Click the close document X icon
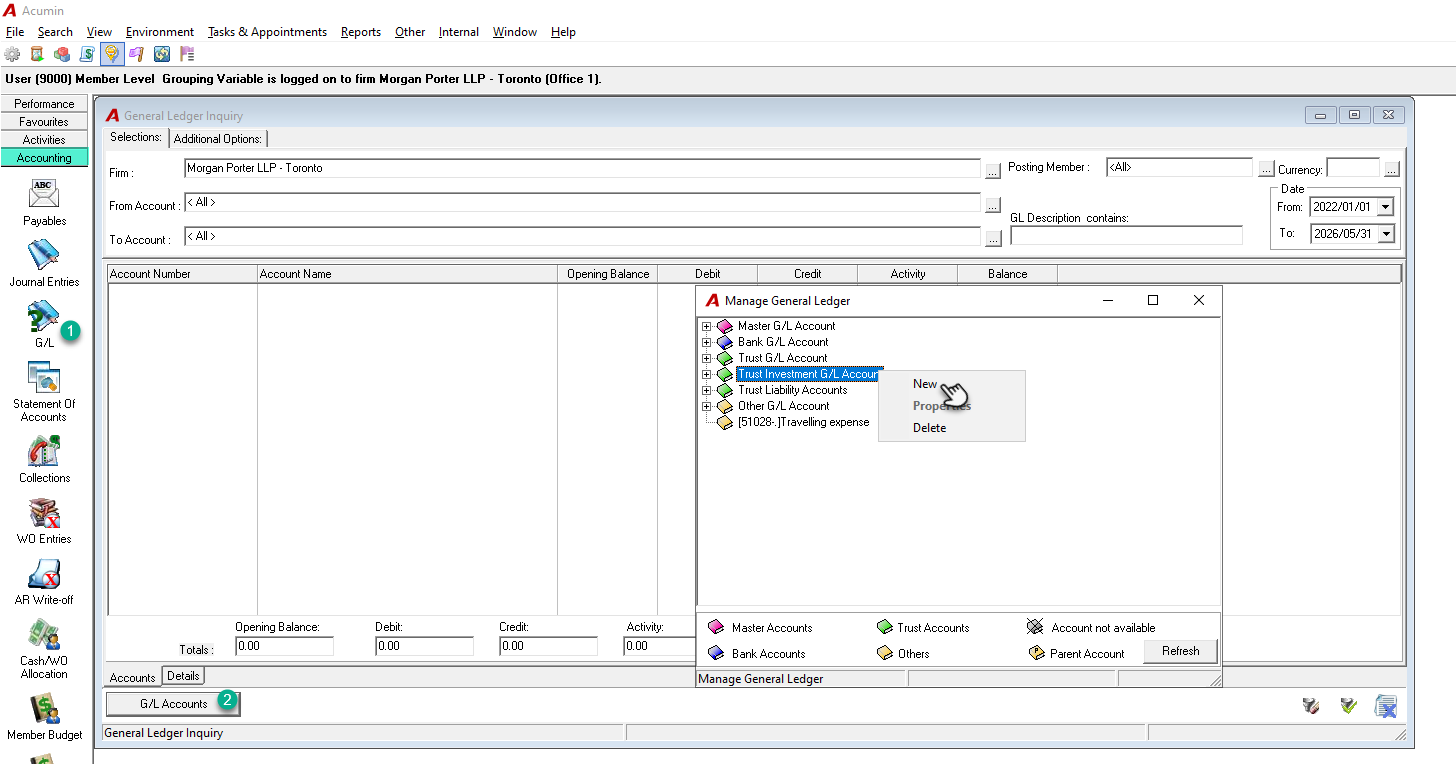Image resolution: width=1456 pixels, height=764 pixels. (x=1385, y=706)
